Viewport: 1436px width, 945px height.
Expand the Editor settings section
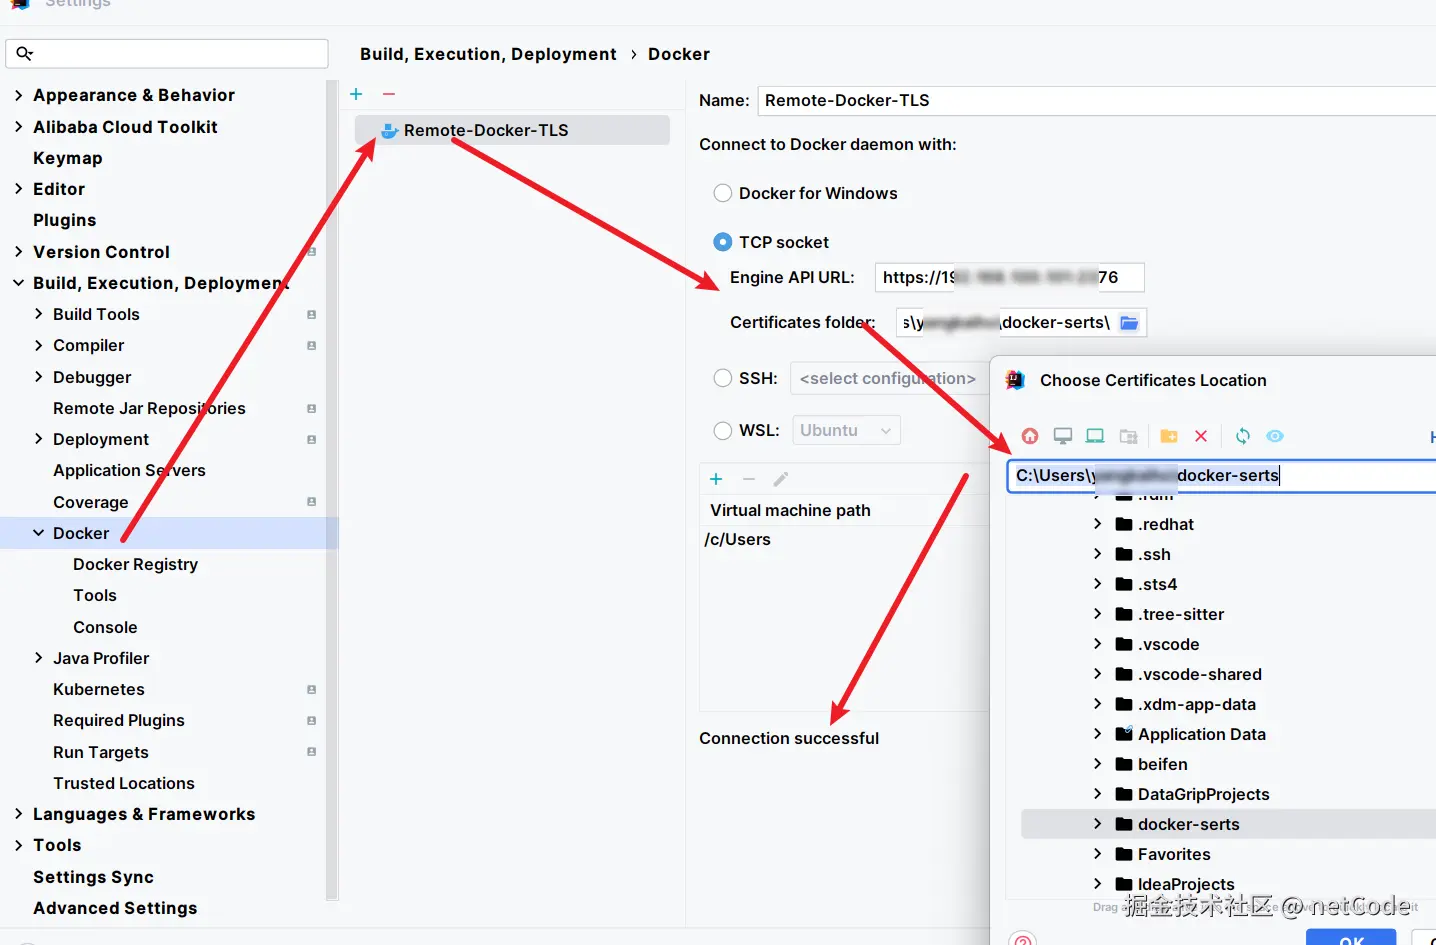(x=19, y=189)
